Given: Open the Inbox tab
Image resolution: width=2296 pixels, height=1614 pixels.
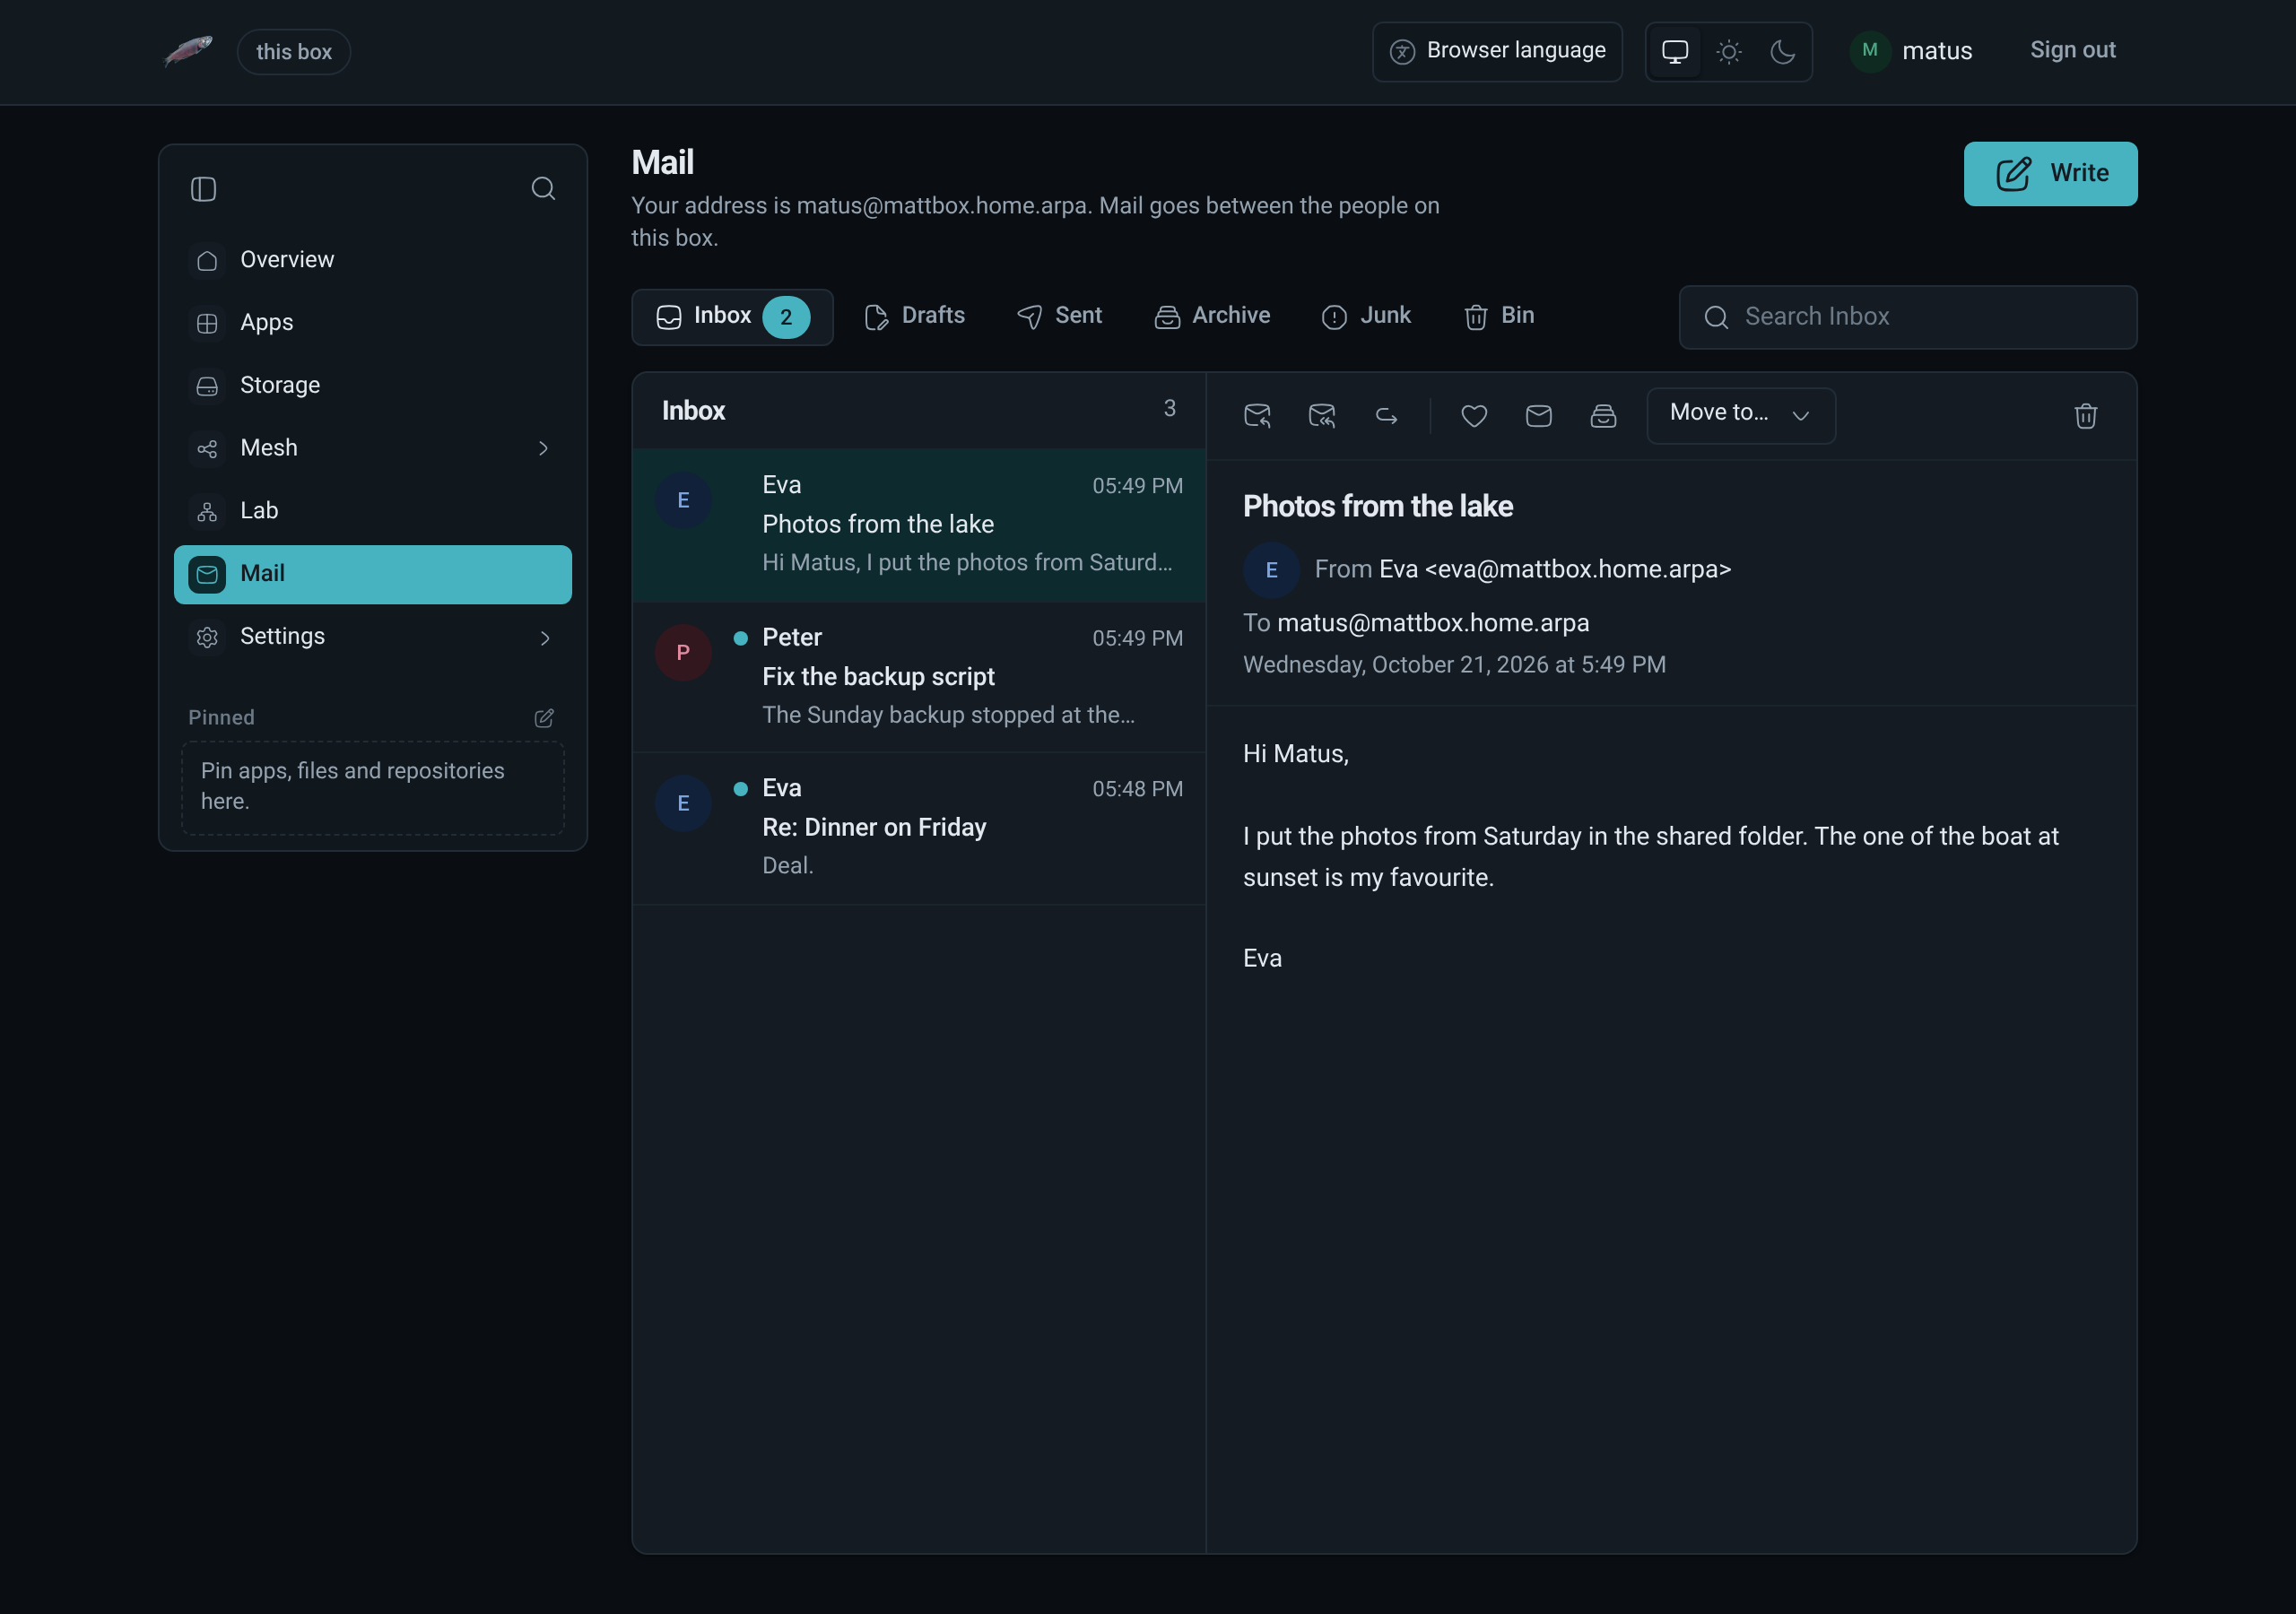Looking at the screenshot, I should tap(732, 317).
